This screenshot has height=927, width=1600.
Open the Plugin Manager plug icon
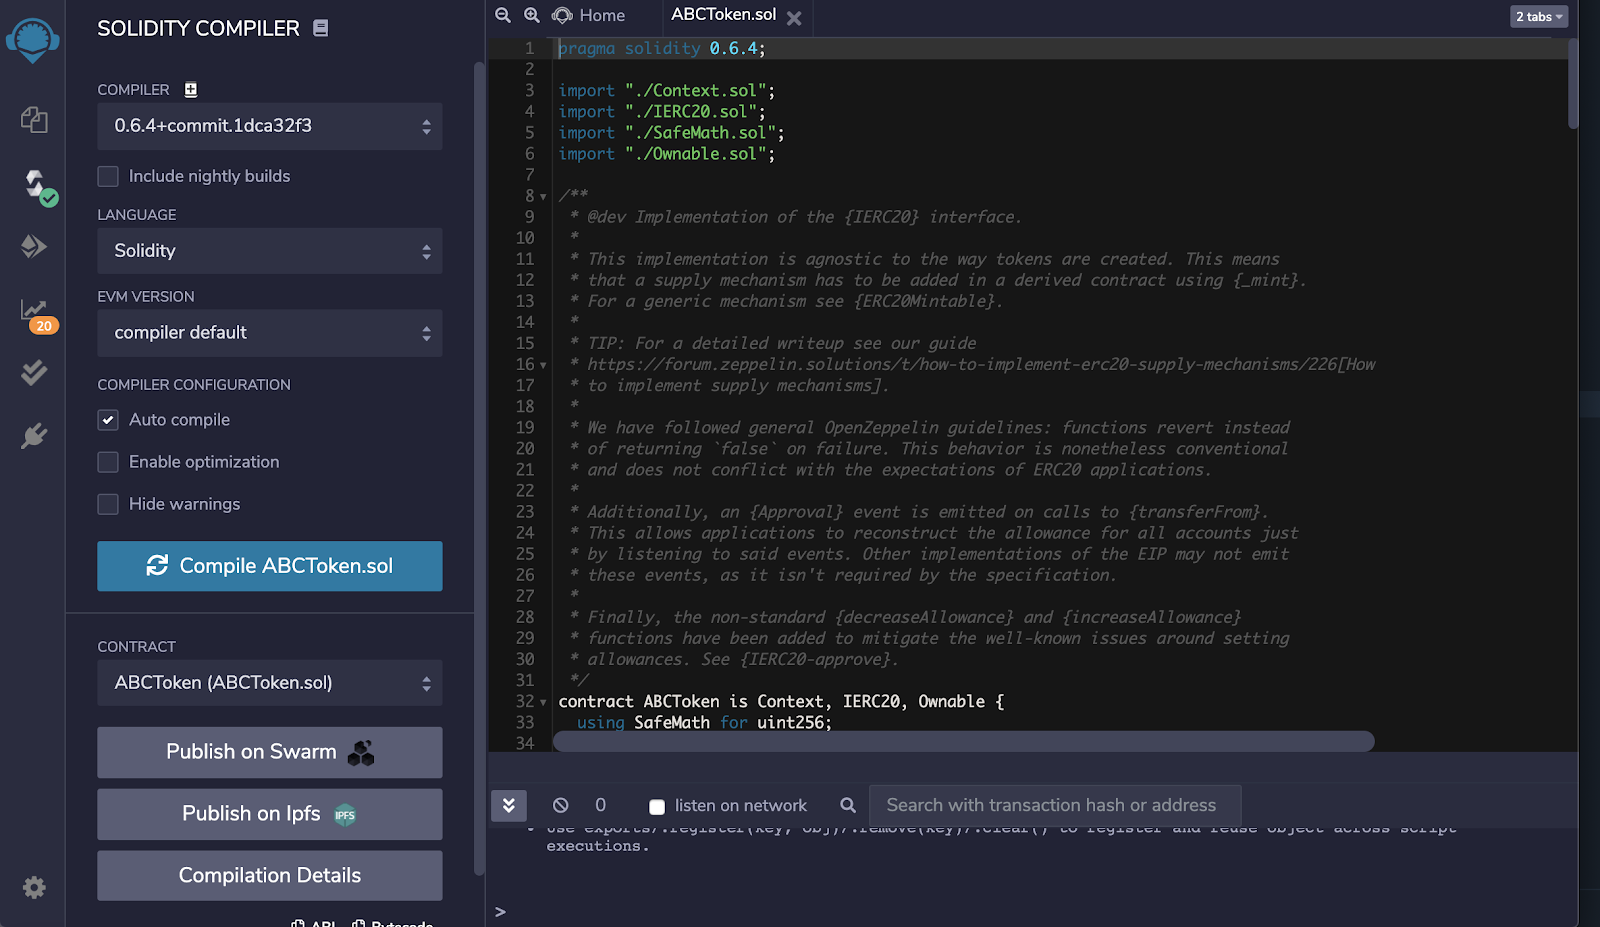pos(34,436)
